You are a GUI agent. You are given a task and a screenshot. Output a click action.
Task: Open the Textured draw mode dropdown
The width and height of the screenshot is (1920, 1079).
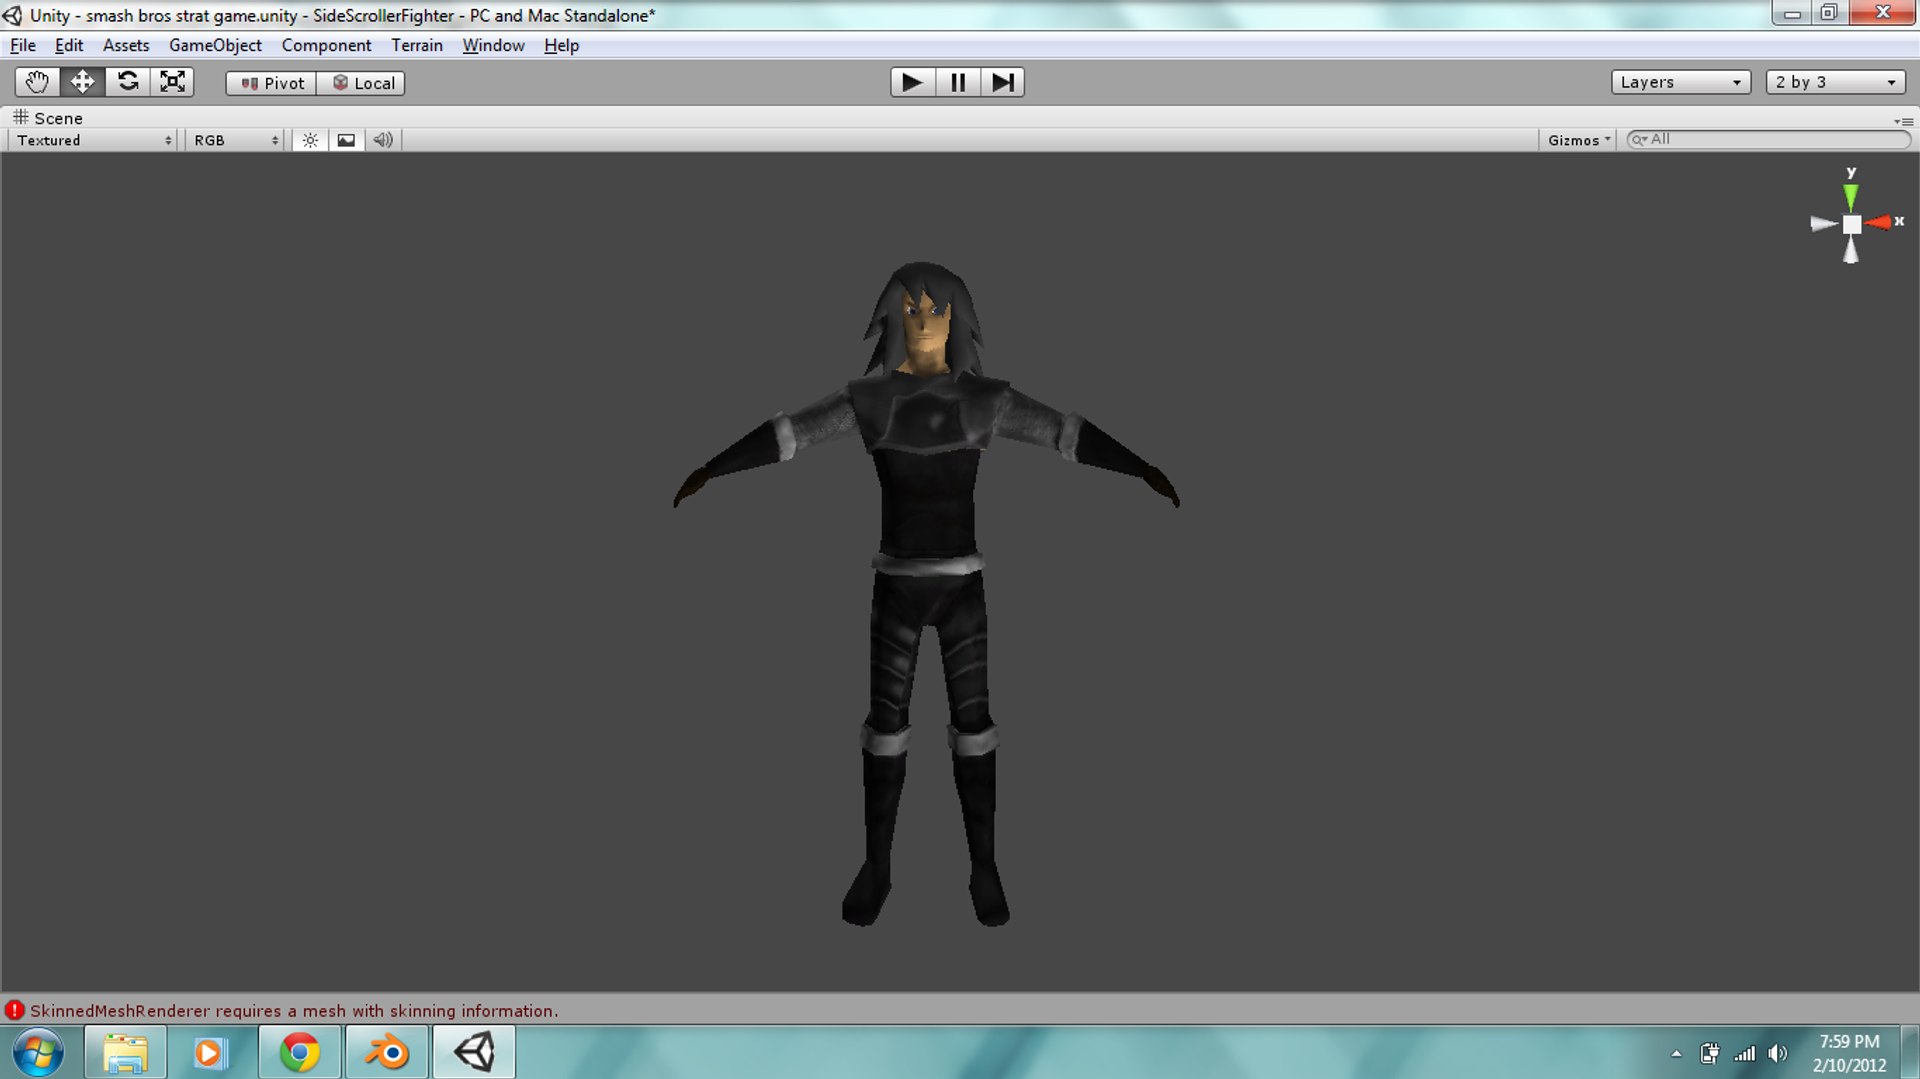click(x=94, y=140)
